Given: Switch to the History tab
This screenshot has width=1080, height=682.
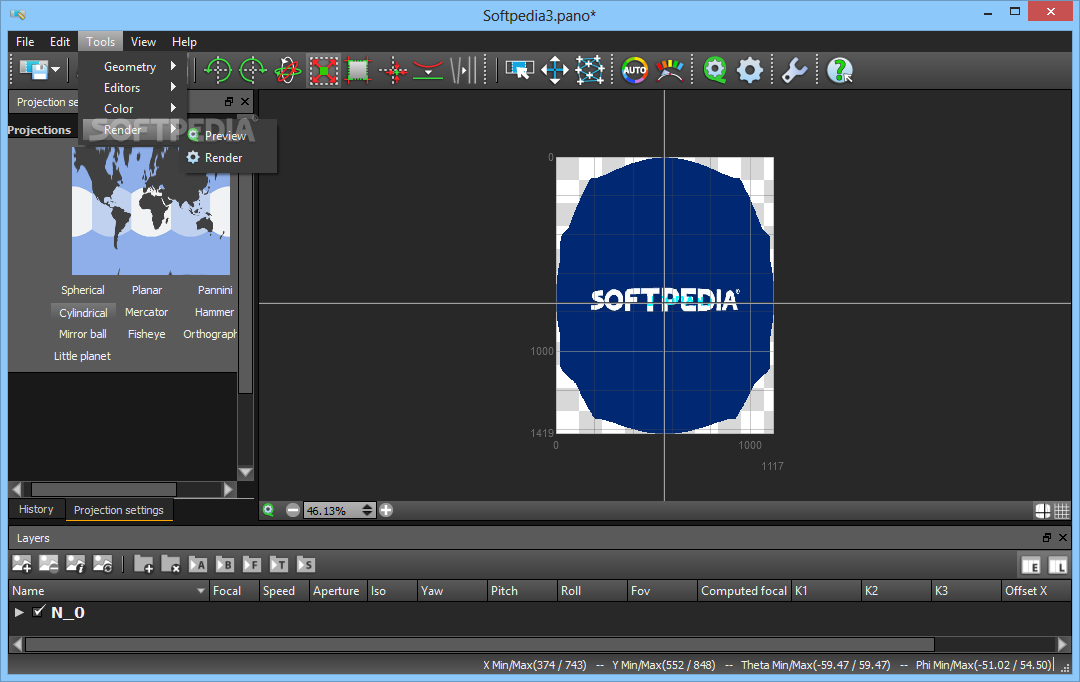Looking at the screenshot, I should [x=36, y=509].
